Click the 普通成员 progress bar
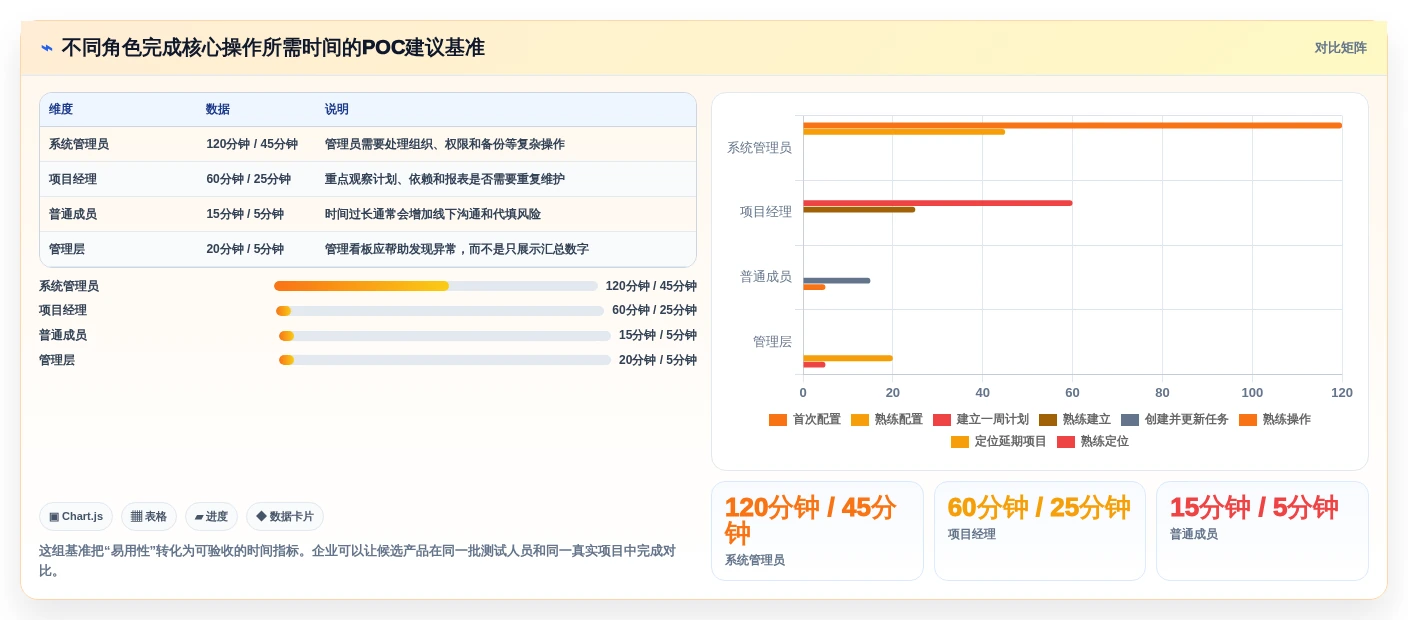This screenshot has height=620, width=1408. 445,336
